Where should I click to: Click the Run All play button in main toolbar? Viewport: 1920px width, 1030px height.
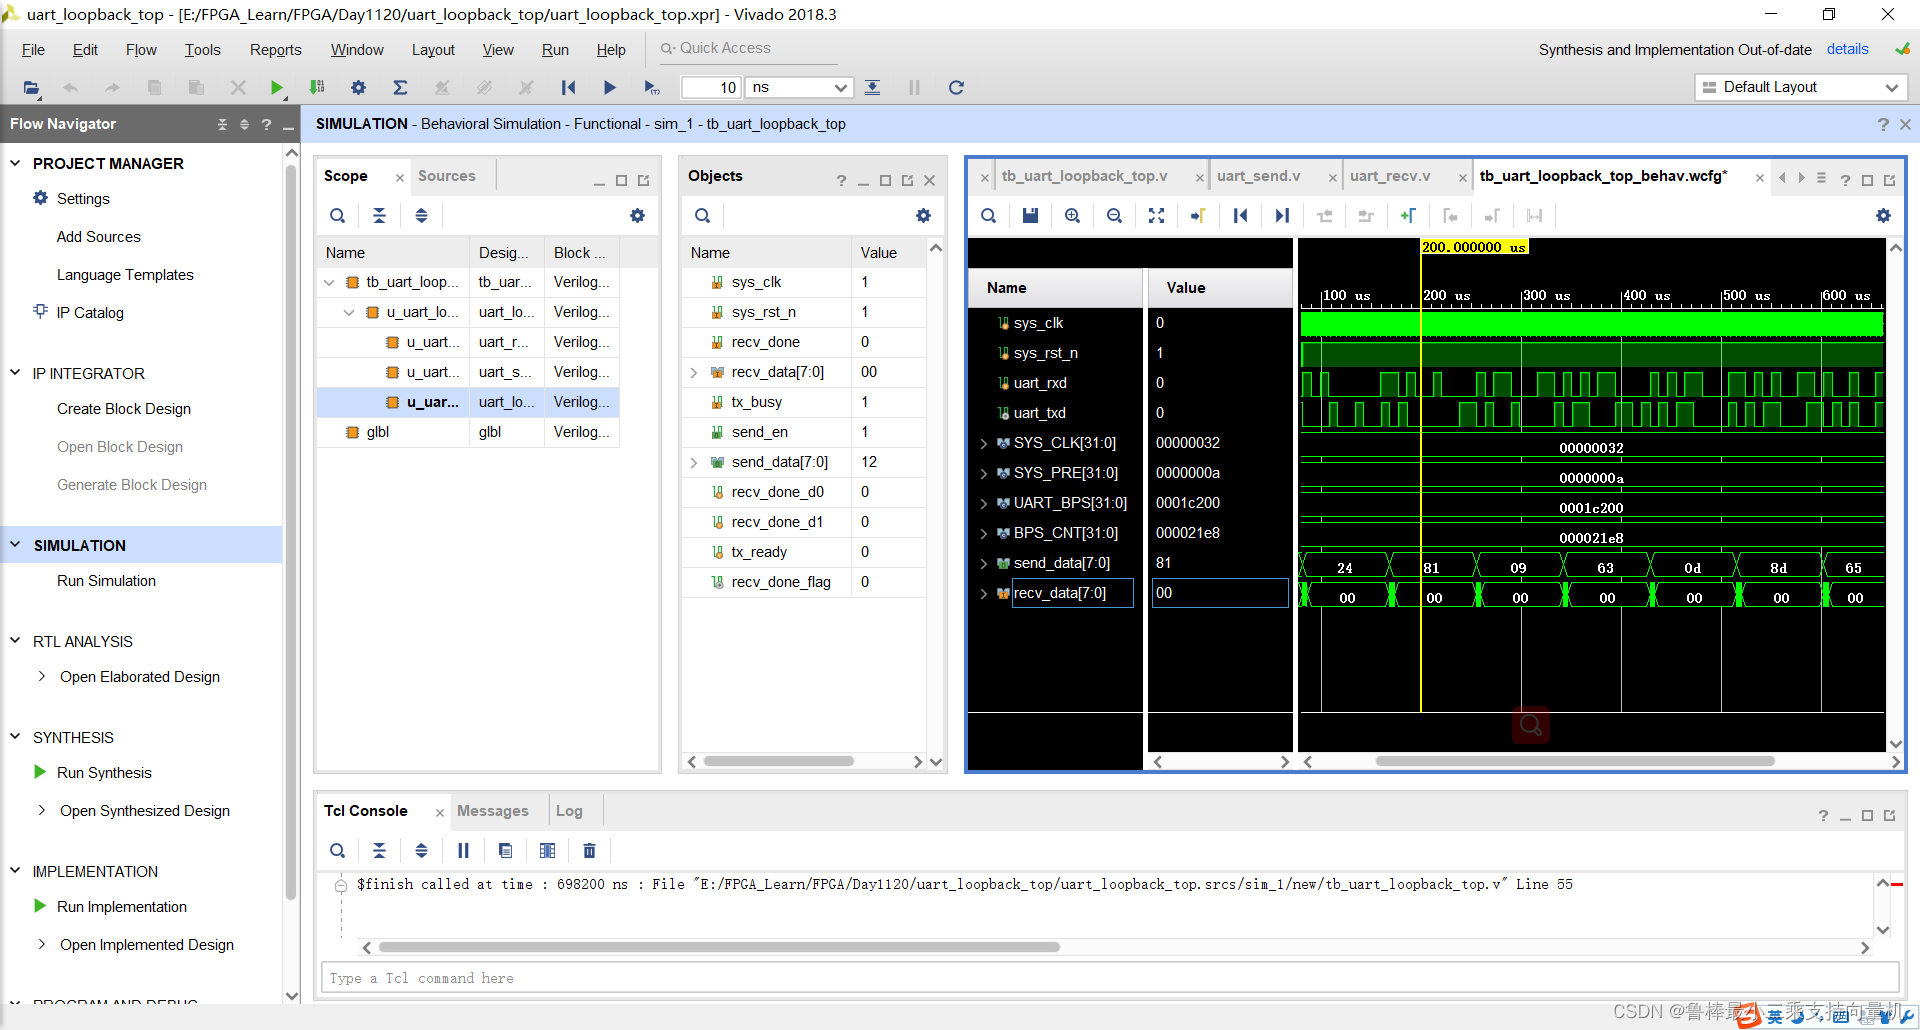point(610,88)
